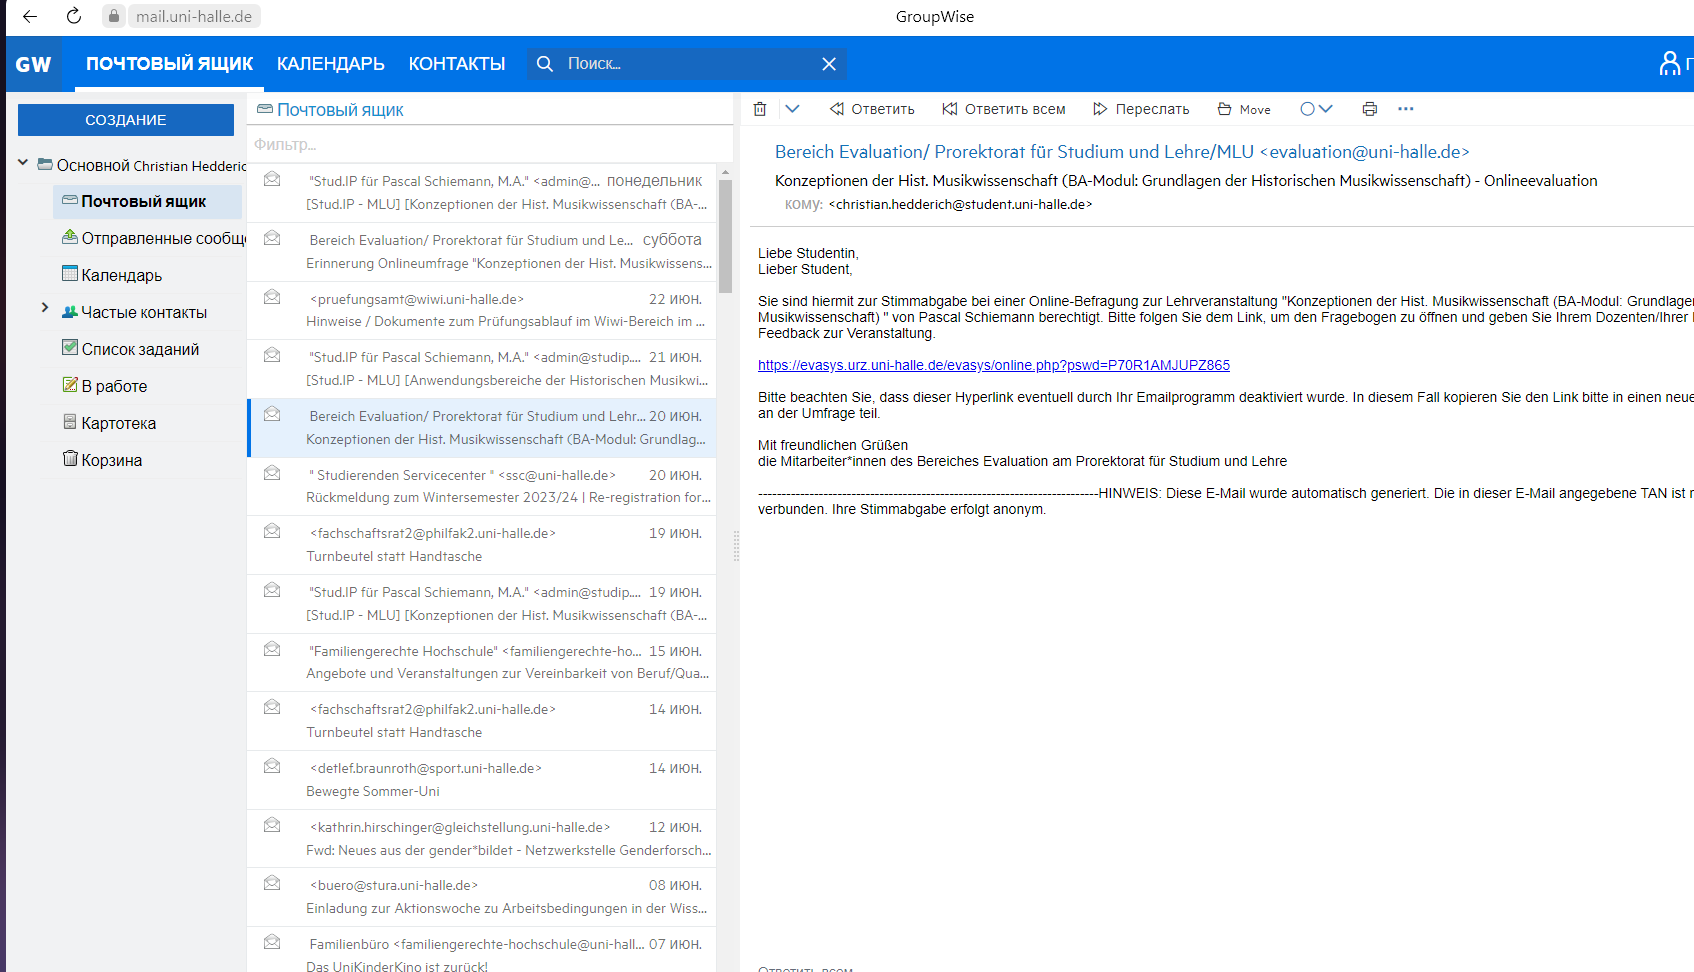Open the Das UniKinderKino ist zurück! email

(x=481, y=950)
